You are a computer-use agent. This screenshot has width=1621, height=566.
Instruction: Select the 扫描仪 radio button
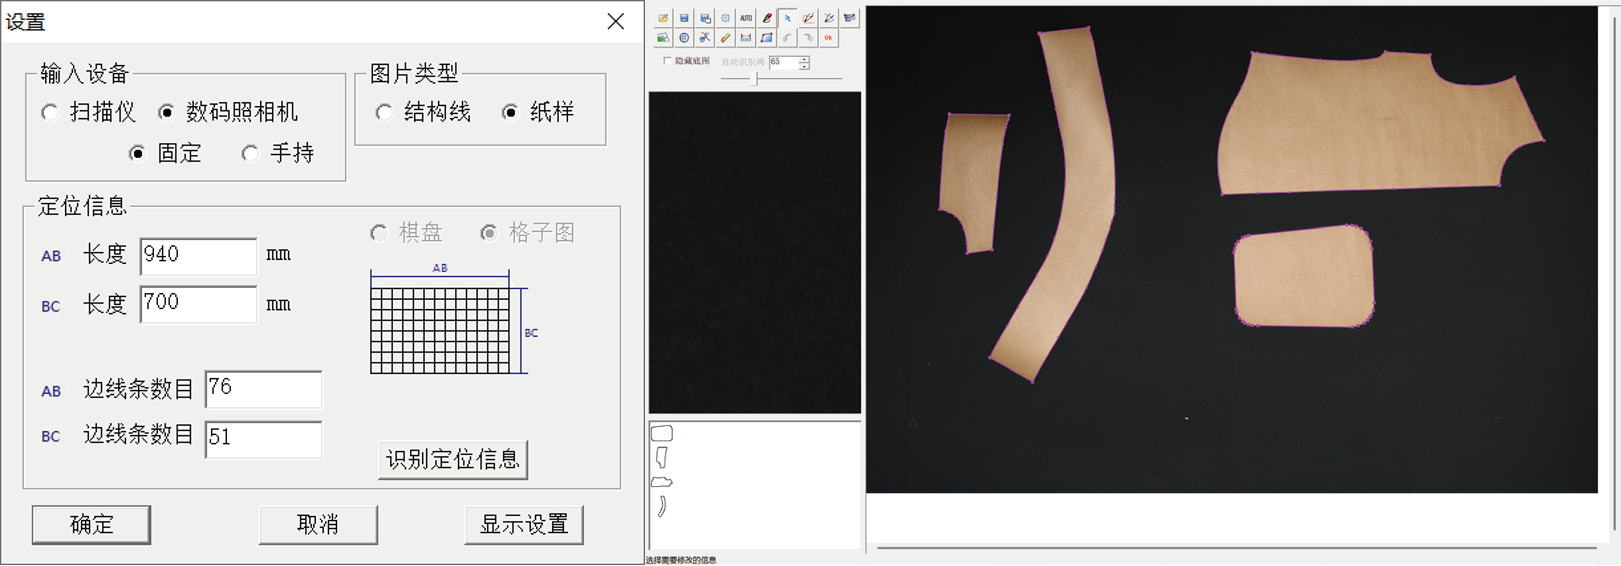(50, 113)
